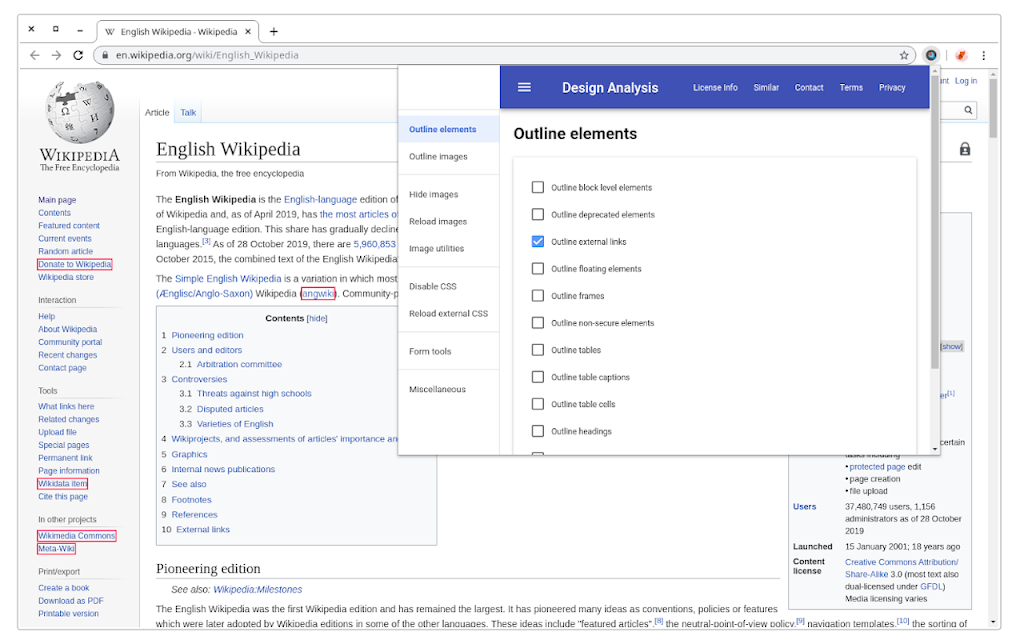Select Hide images in sidebar
This screenshot has width=1024, height=640.
(449, 195)
